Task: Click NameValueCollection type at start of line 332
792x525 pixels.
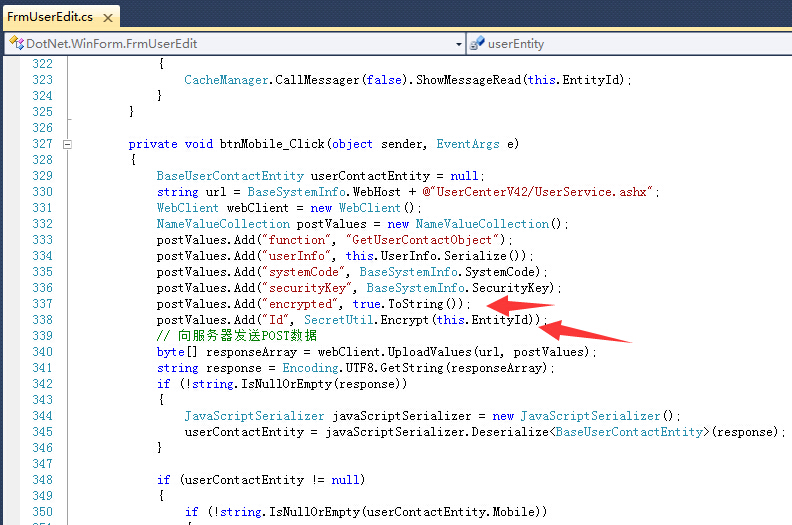Action: tap(223, 224)
